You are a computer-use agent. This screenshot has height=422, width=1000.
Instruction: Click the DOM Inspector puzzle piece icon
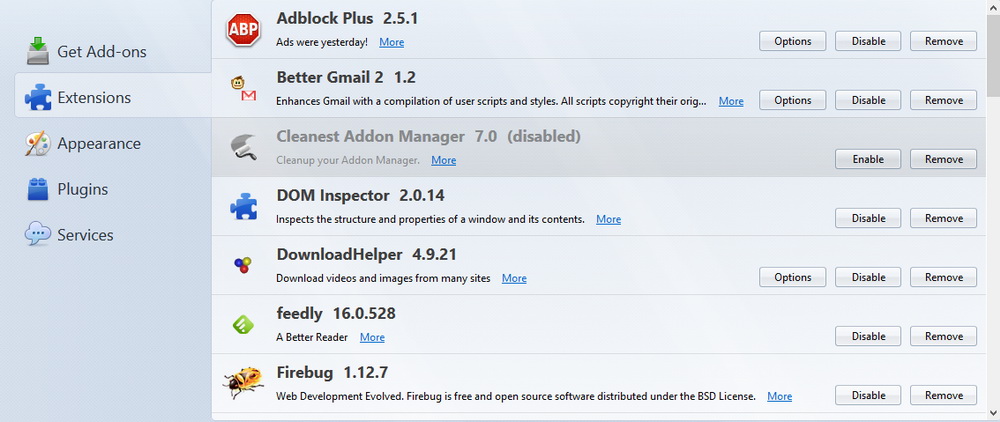243,207
